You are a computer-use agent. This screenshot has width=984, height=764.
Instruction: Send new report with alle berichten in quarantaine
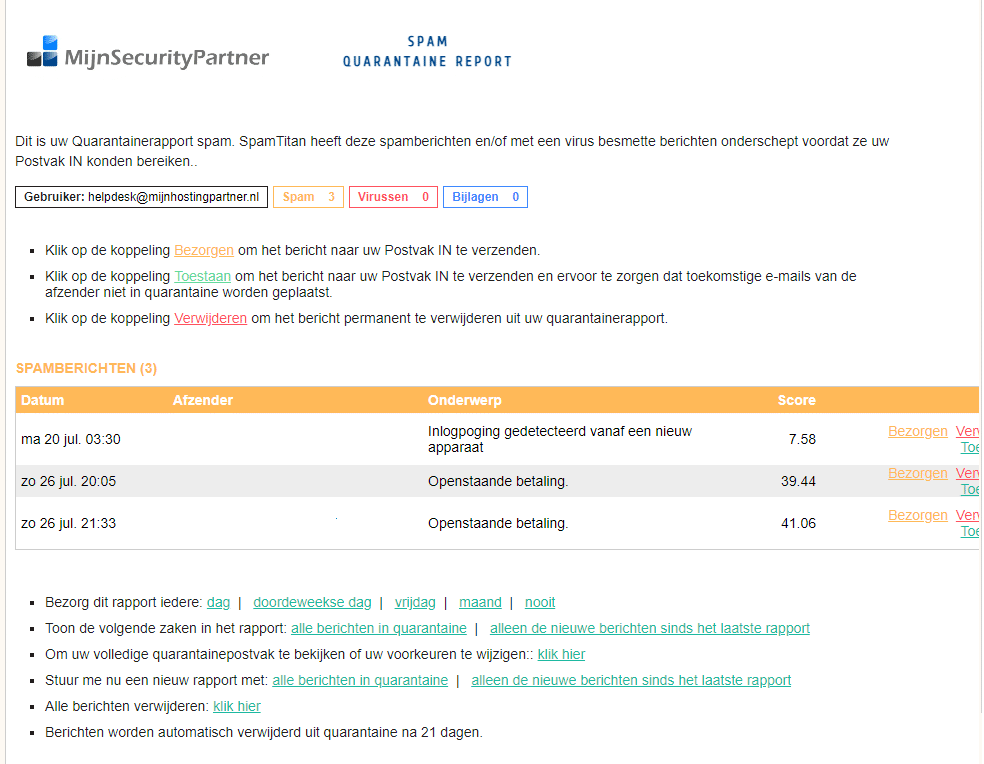click(x=360, y=681)
